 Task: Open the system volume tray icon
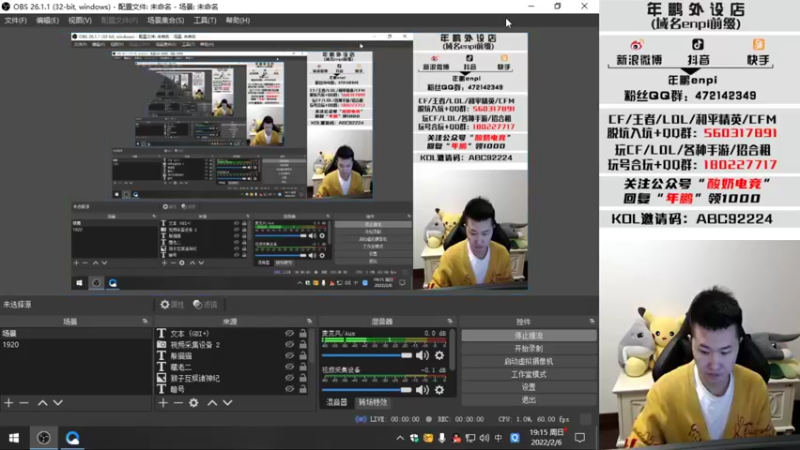click(x=484, y=438)
